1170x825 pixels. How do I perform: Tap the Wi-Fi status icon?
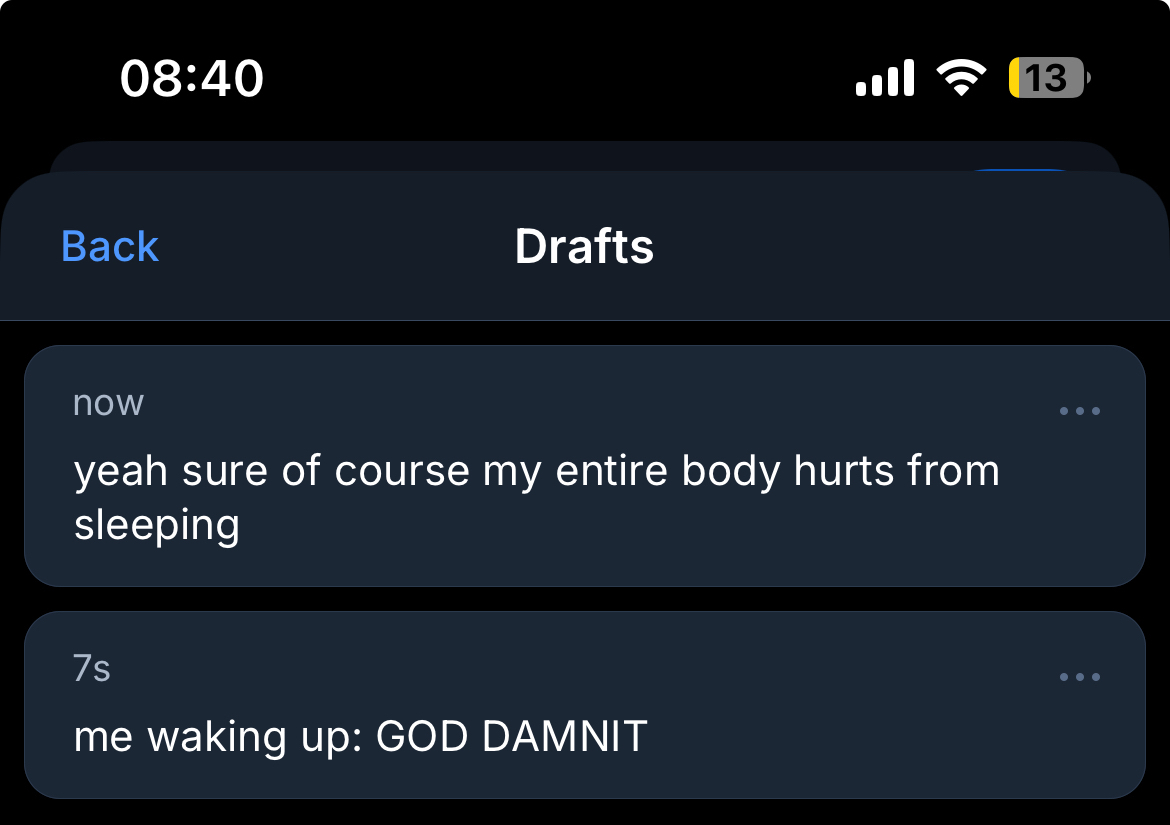(960, 78)
